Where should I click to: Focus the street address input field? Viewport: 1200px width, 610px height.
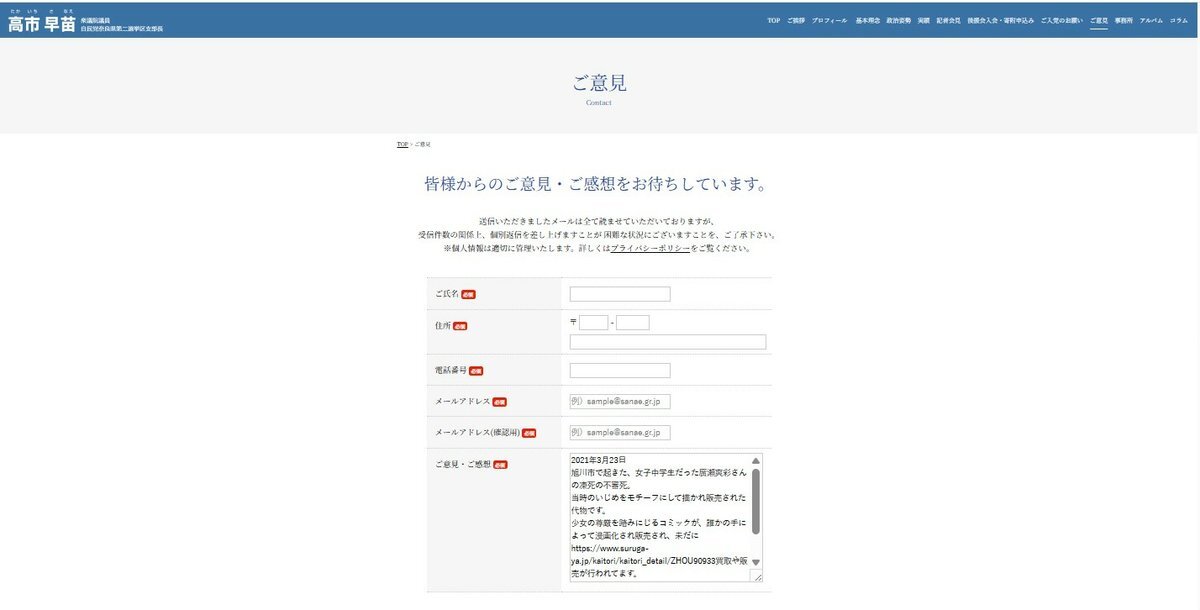click(x=668, y=342)
